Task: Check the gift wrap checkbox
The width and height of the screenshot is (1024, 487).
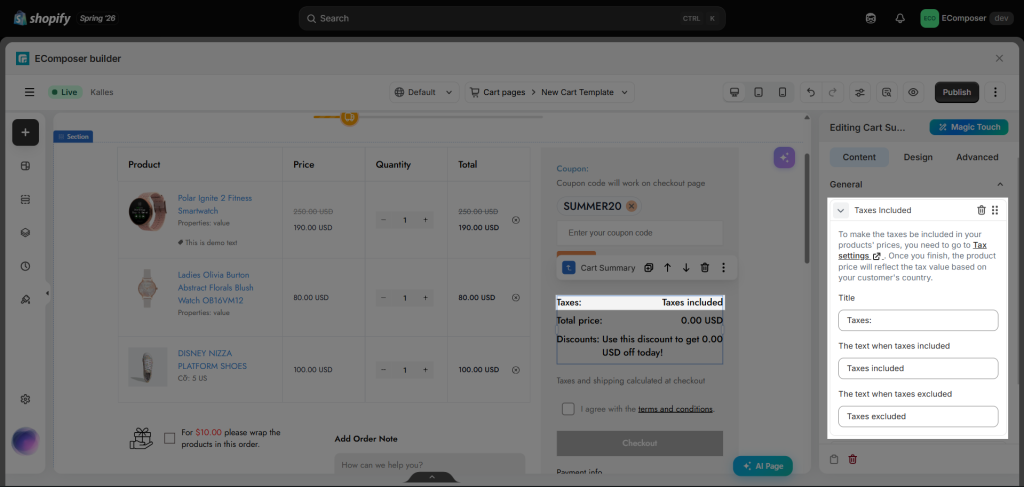Action: pyautogui.click(x=170, y=438)
